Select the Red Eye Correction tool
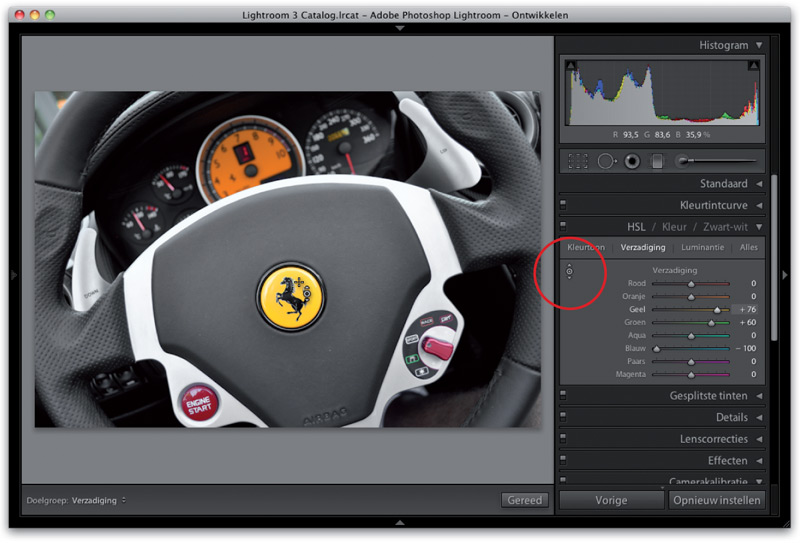Viewport: 800px width, 543px height. [633, 161]
